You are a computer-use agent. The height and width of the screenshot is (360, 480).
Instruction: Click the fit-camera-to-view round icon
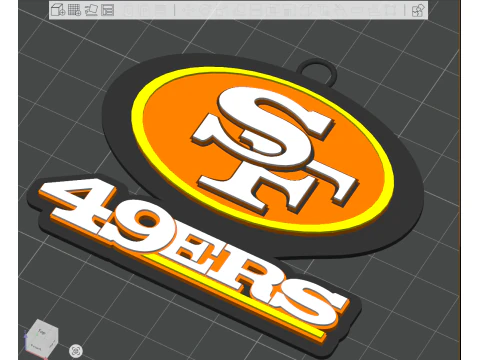pos(76,351)
